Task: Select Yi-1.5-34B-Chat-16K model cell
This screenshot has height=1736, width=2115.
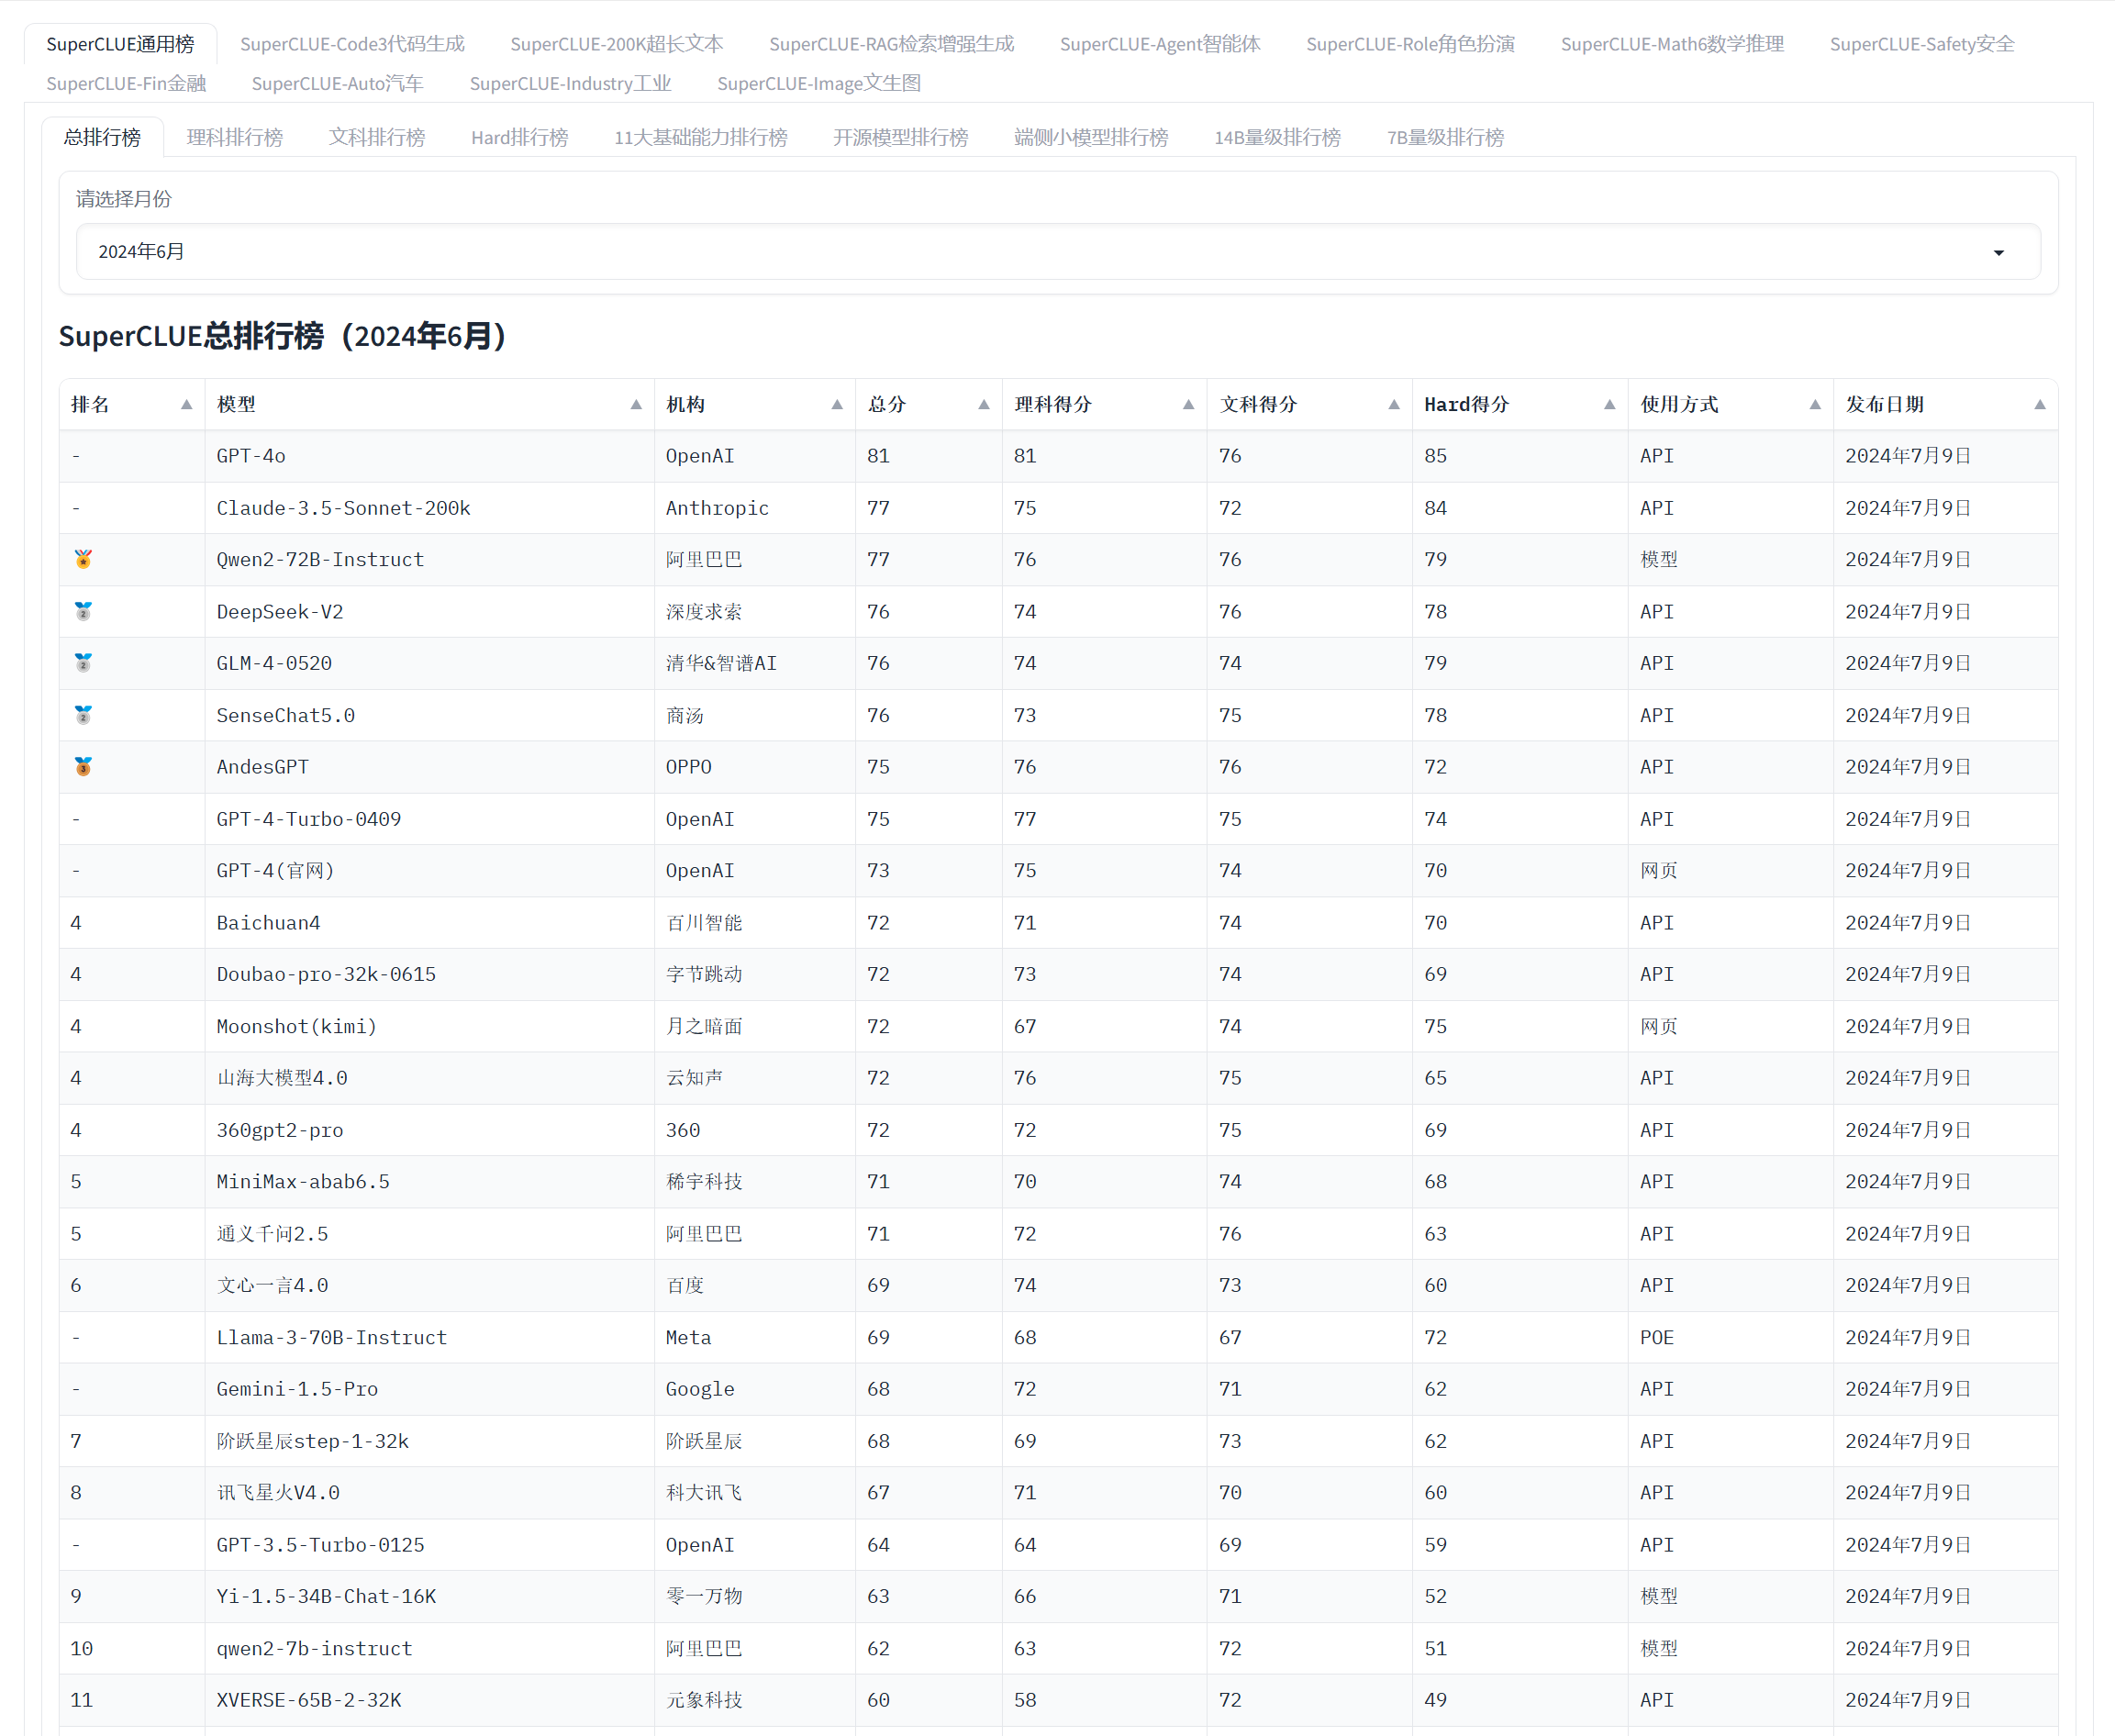Action: [x=429, y=1596]
